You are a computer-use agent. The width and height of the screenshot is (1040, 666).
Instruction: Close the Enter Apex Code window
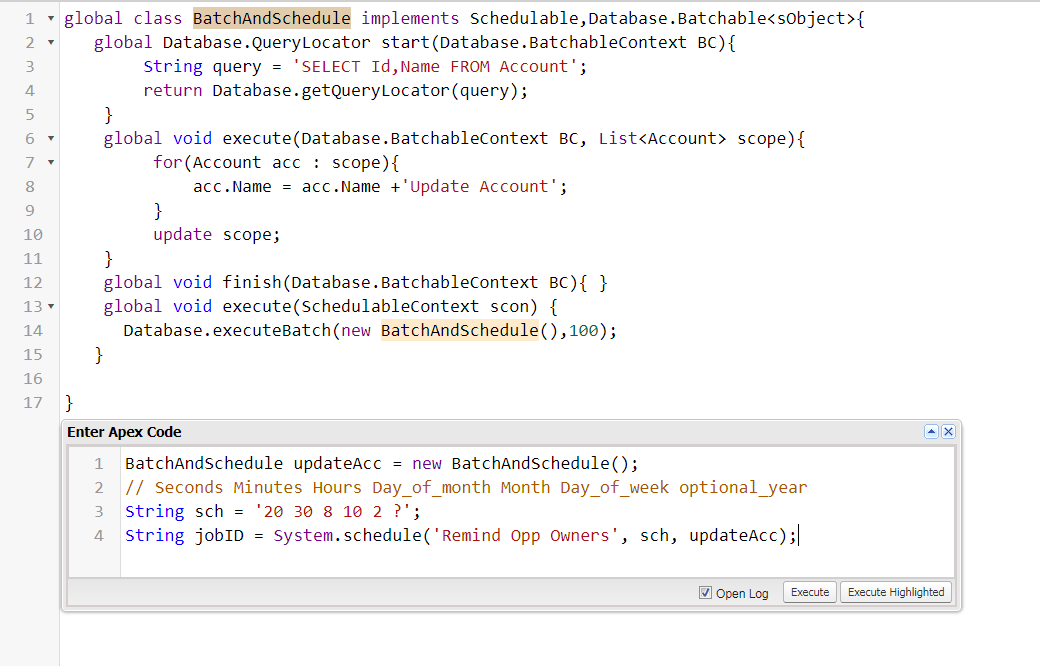click(x=948, y=431)
